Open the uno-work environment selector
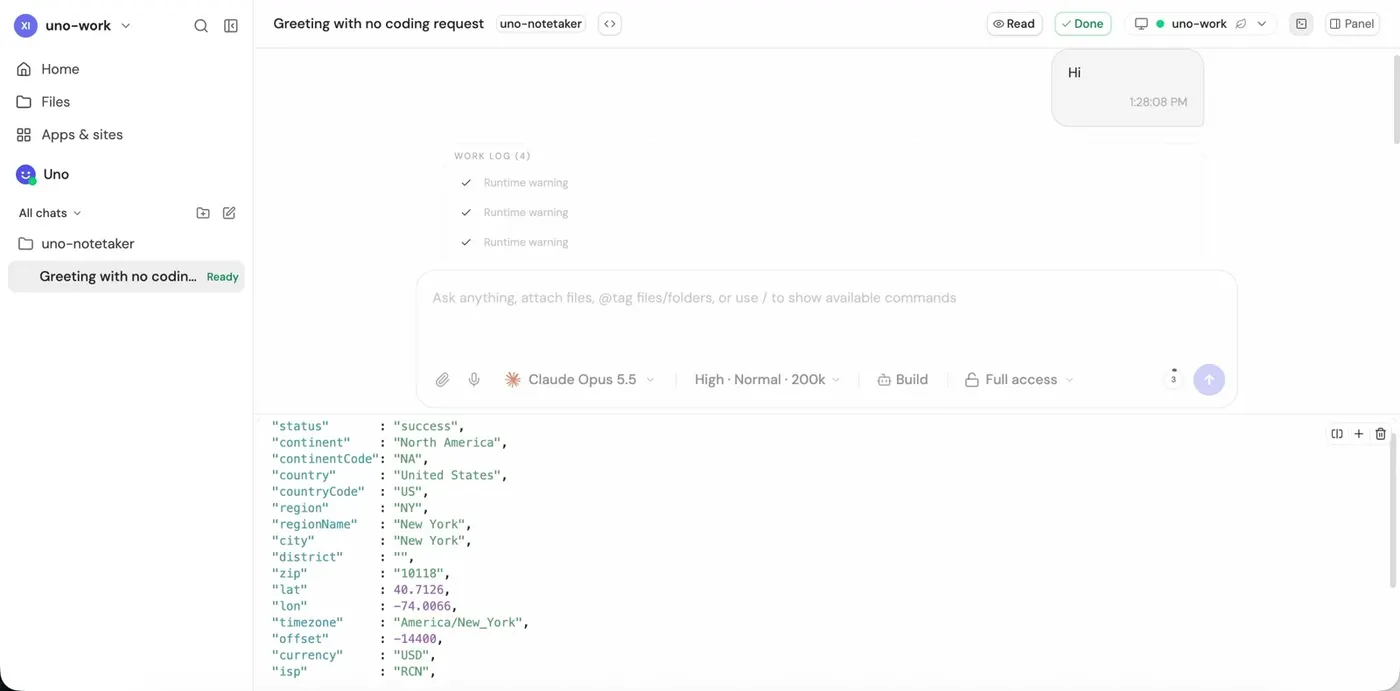 tap(1200, 24)
